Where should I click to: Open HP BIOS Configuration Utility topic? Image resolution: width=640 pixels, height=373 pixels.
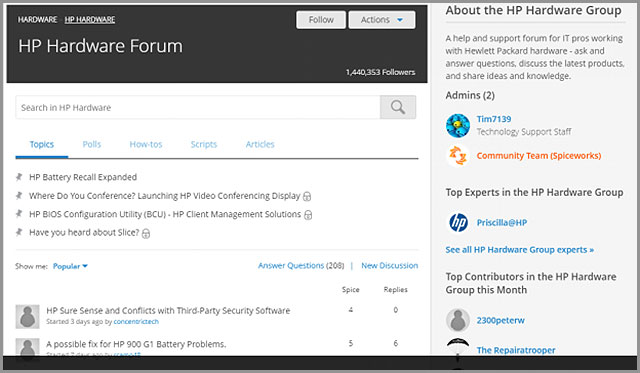click(165, 214)
